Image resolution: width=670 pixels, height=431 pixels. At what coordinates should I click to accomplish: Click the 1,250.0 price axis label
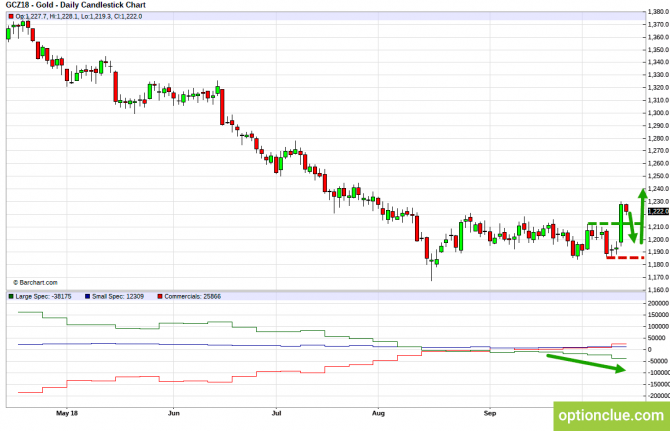658,176
